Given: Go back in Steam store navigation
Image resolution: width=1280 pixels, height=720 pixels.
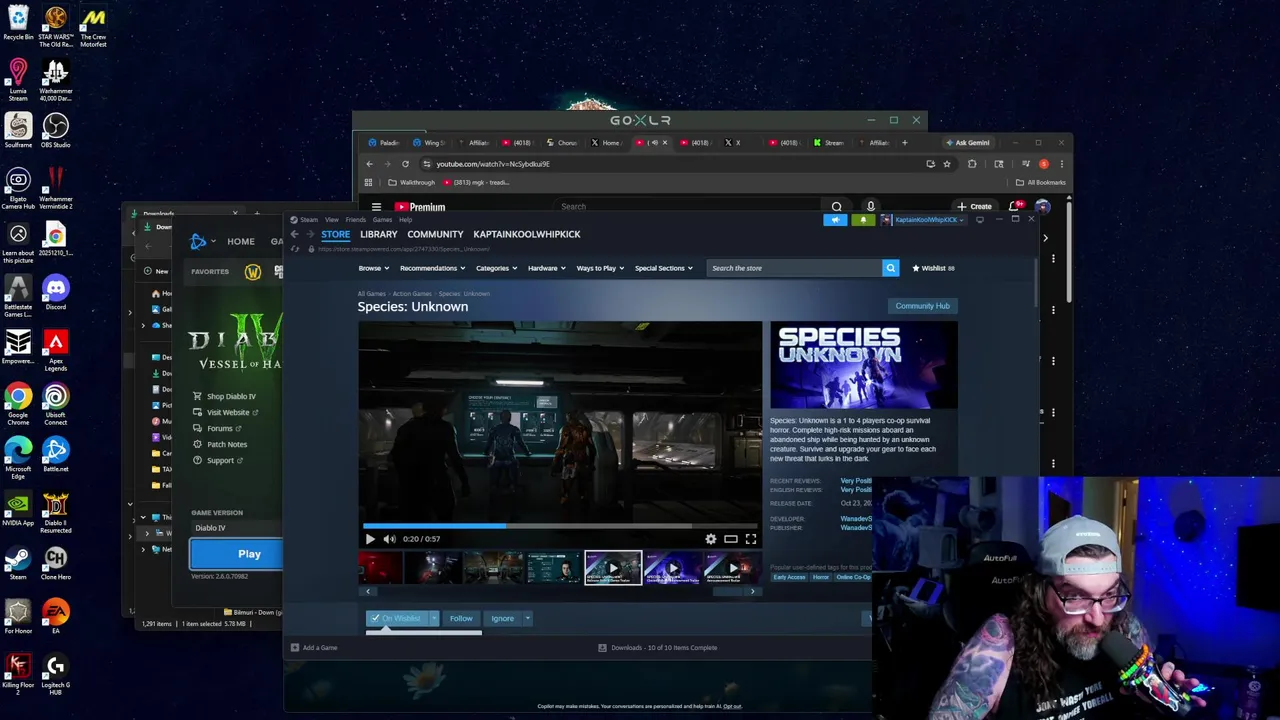Looking at the screenshot, I should (294, 234).
